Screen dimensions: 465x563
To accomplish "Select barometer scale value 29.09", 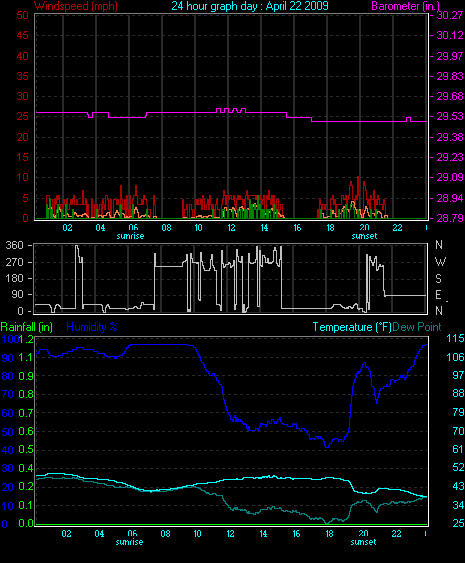I will pyautogui.click(x=450, y=177).
